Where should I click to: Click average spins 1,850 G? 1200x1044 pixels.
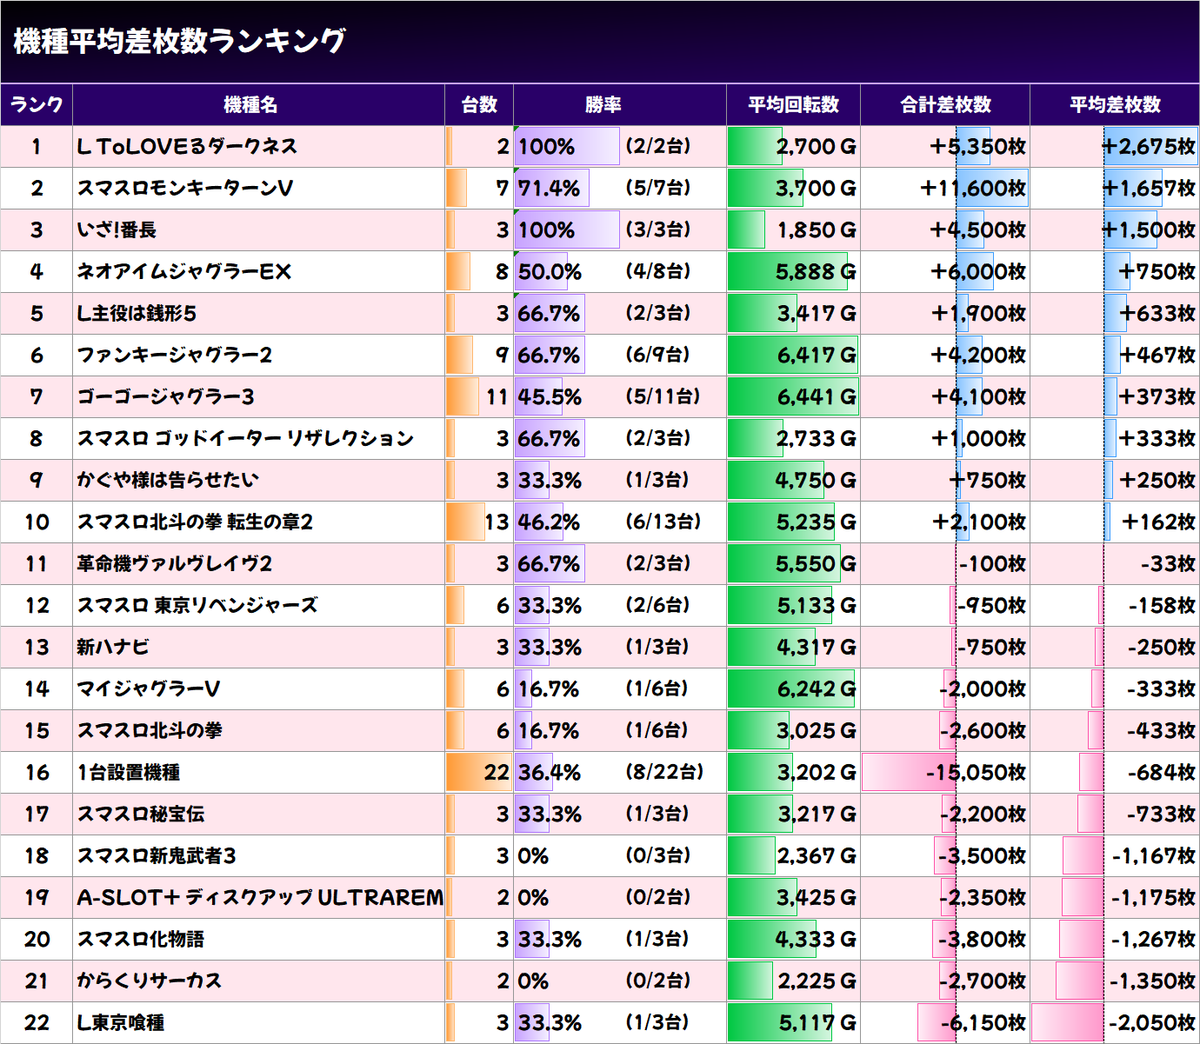click(x=817, y=230)
